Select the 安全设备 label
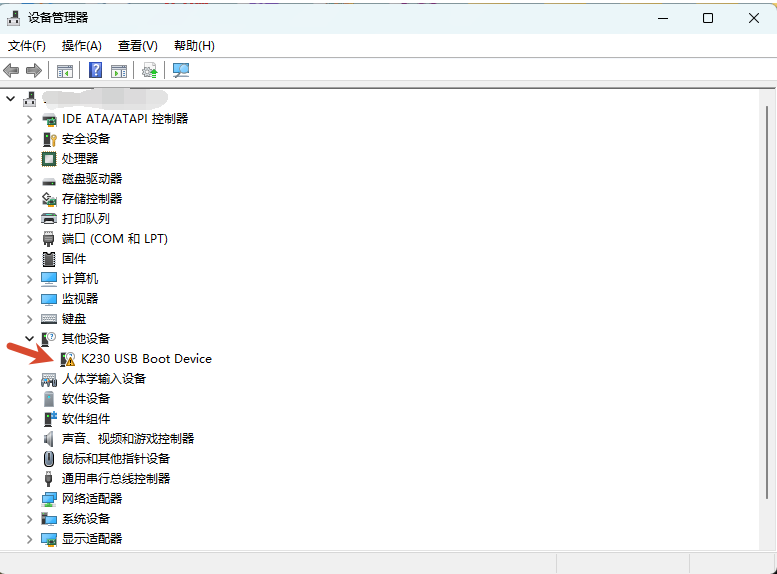 [86, 139]
